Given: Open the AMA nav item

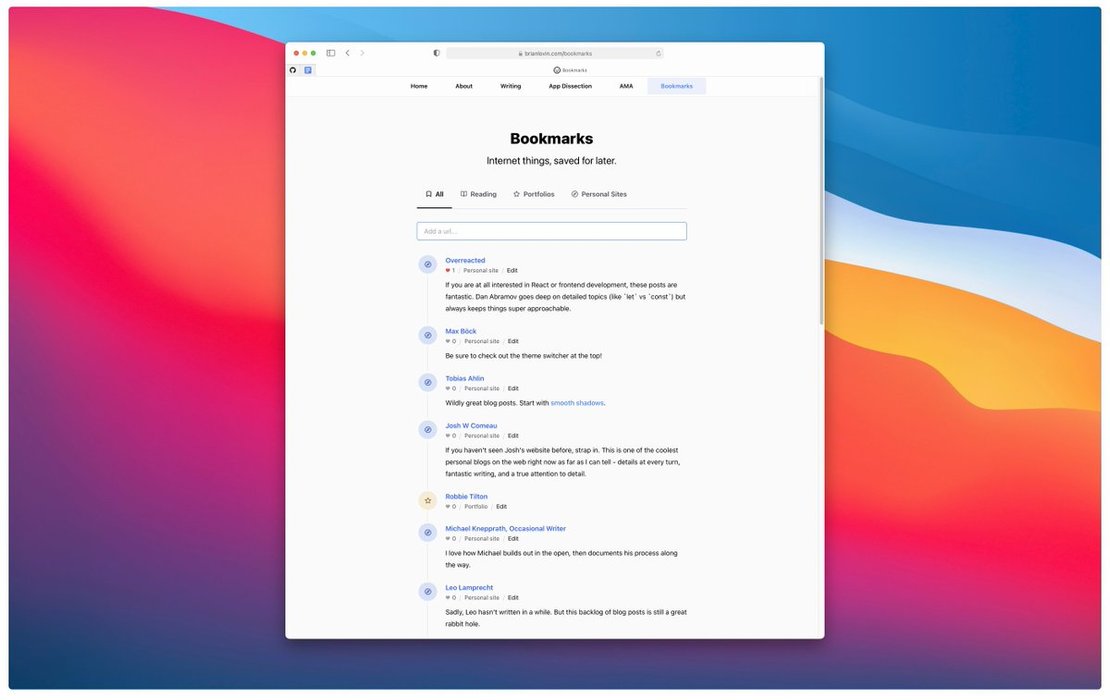Looking at the screenshot, I should point(626,86).
